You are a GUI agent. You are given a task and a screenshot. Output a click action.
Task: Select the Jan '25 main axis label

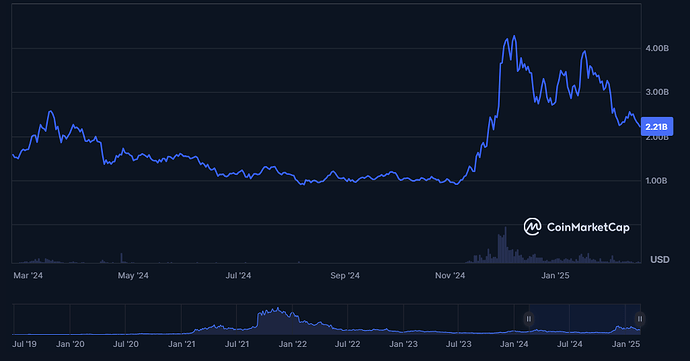pos(555,276)
